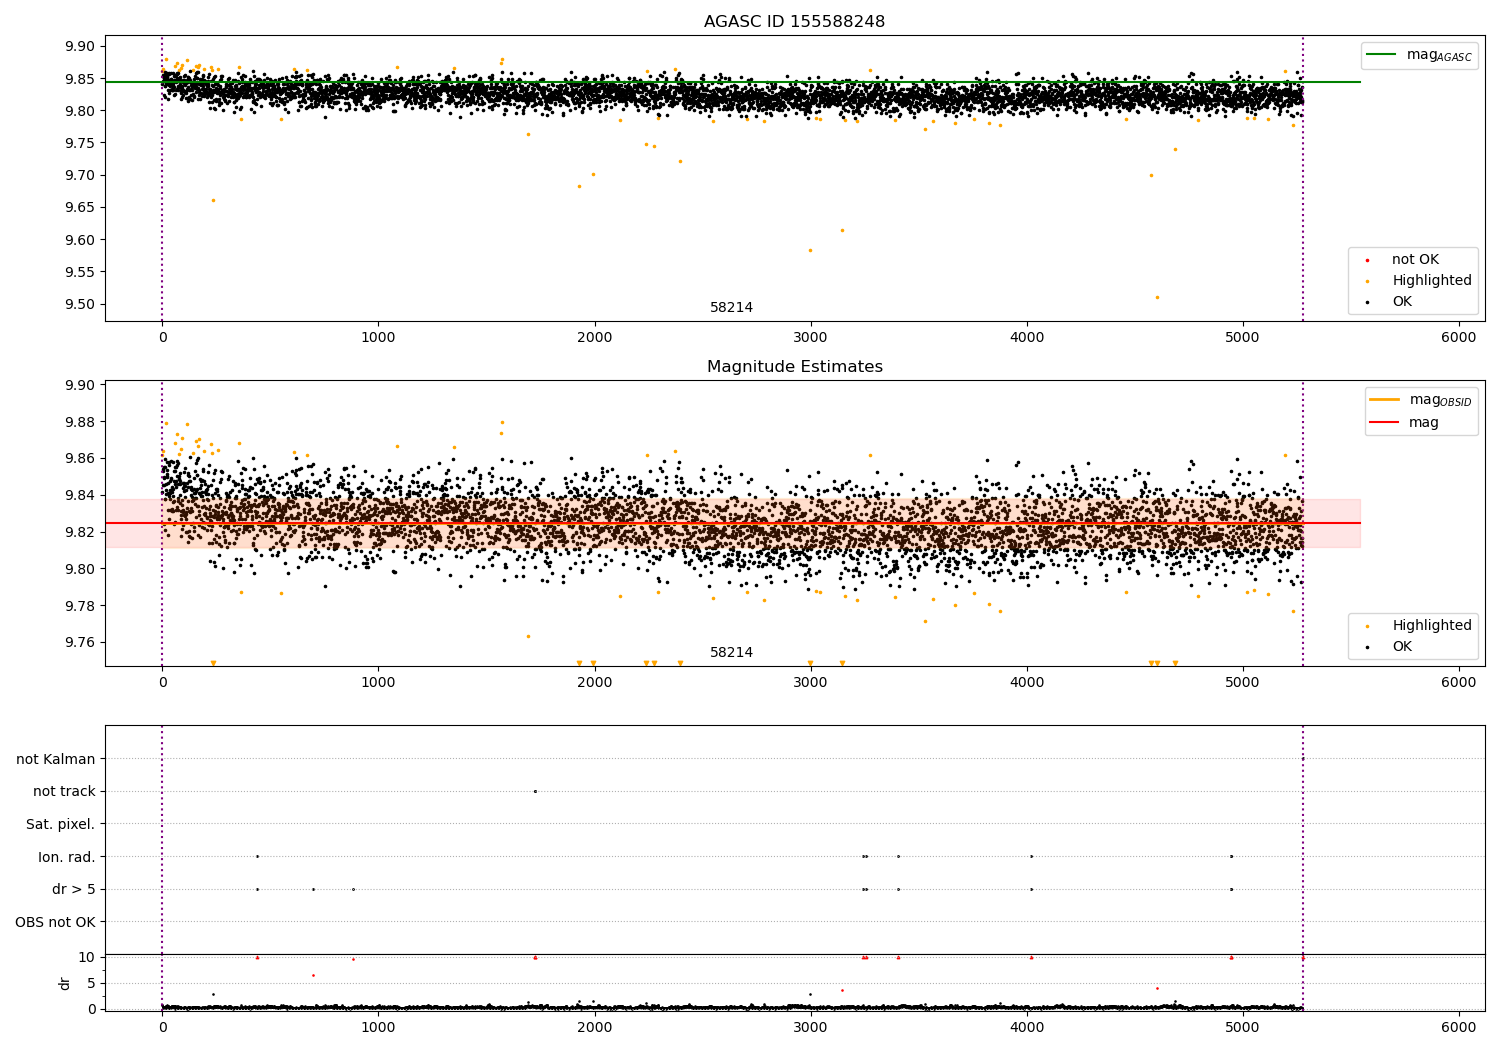
Task: Click the 'Ion. rad.' axis label
Action: tap(67, 857)
